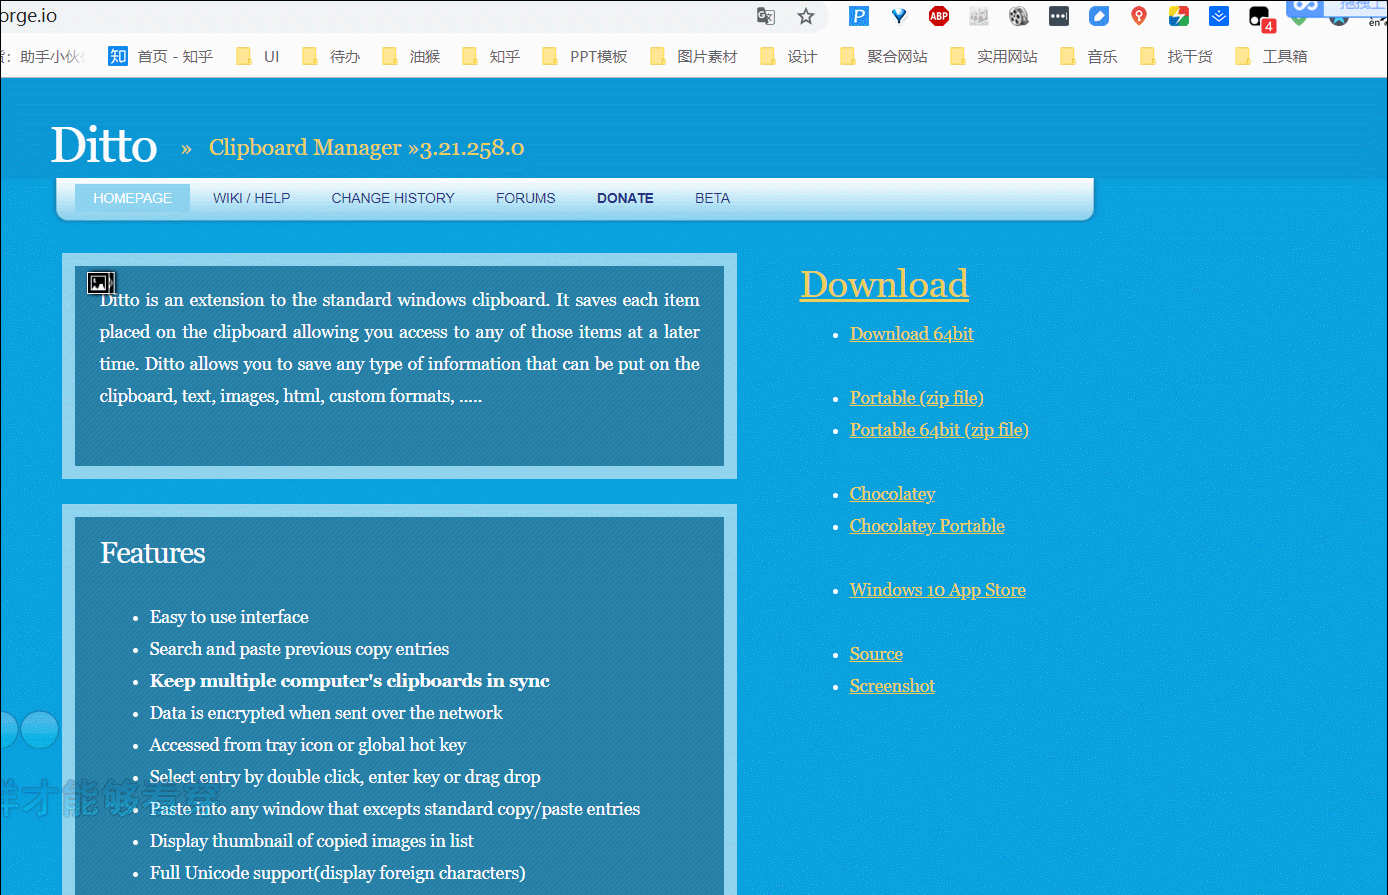View the Screenshot link

892,686
